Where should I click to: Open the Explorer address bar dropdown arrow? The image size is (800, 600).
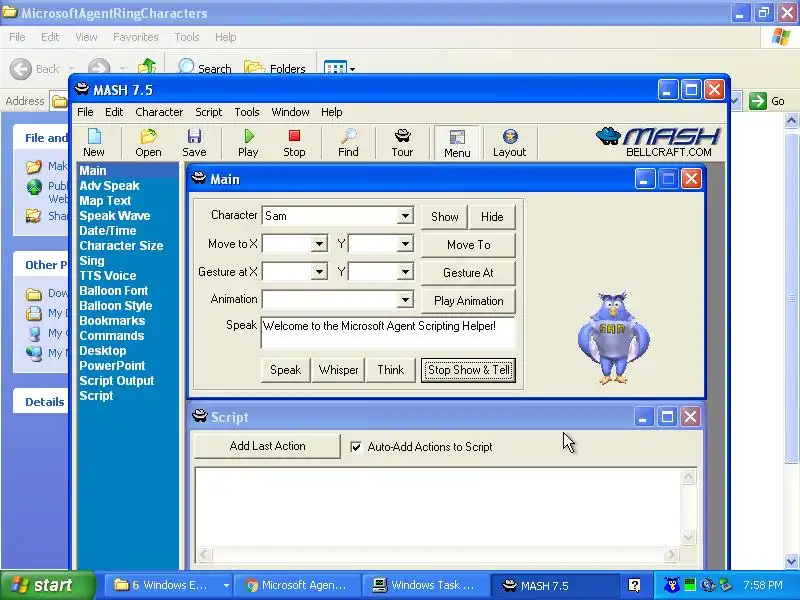point(734,101)
